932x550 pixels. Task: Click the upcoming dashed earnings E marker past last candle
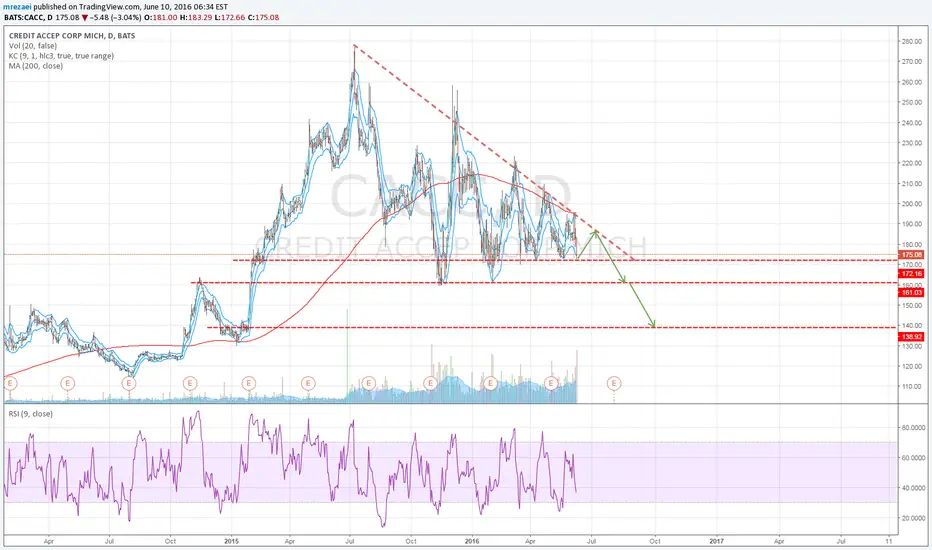(x=614, y=383)
